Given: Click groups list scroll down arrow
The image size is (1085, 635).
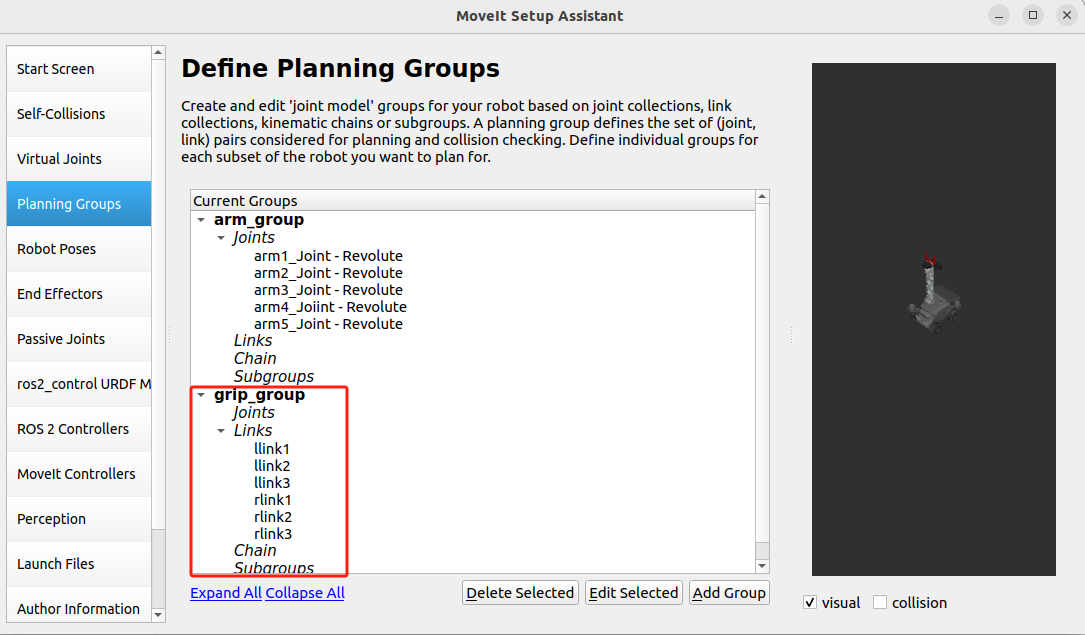Looking at the screenshot, I should pyautogui.click(x=762, y=566).
